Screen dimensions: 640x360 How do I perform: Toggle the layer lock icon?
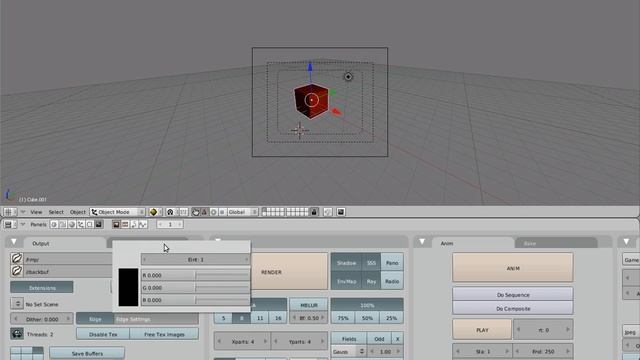click(x=314, y=212)
